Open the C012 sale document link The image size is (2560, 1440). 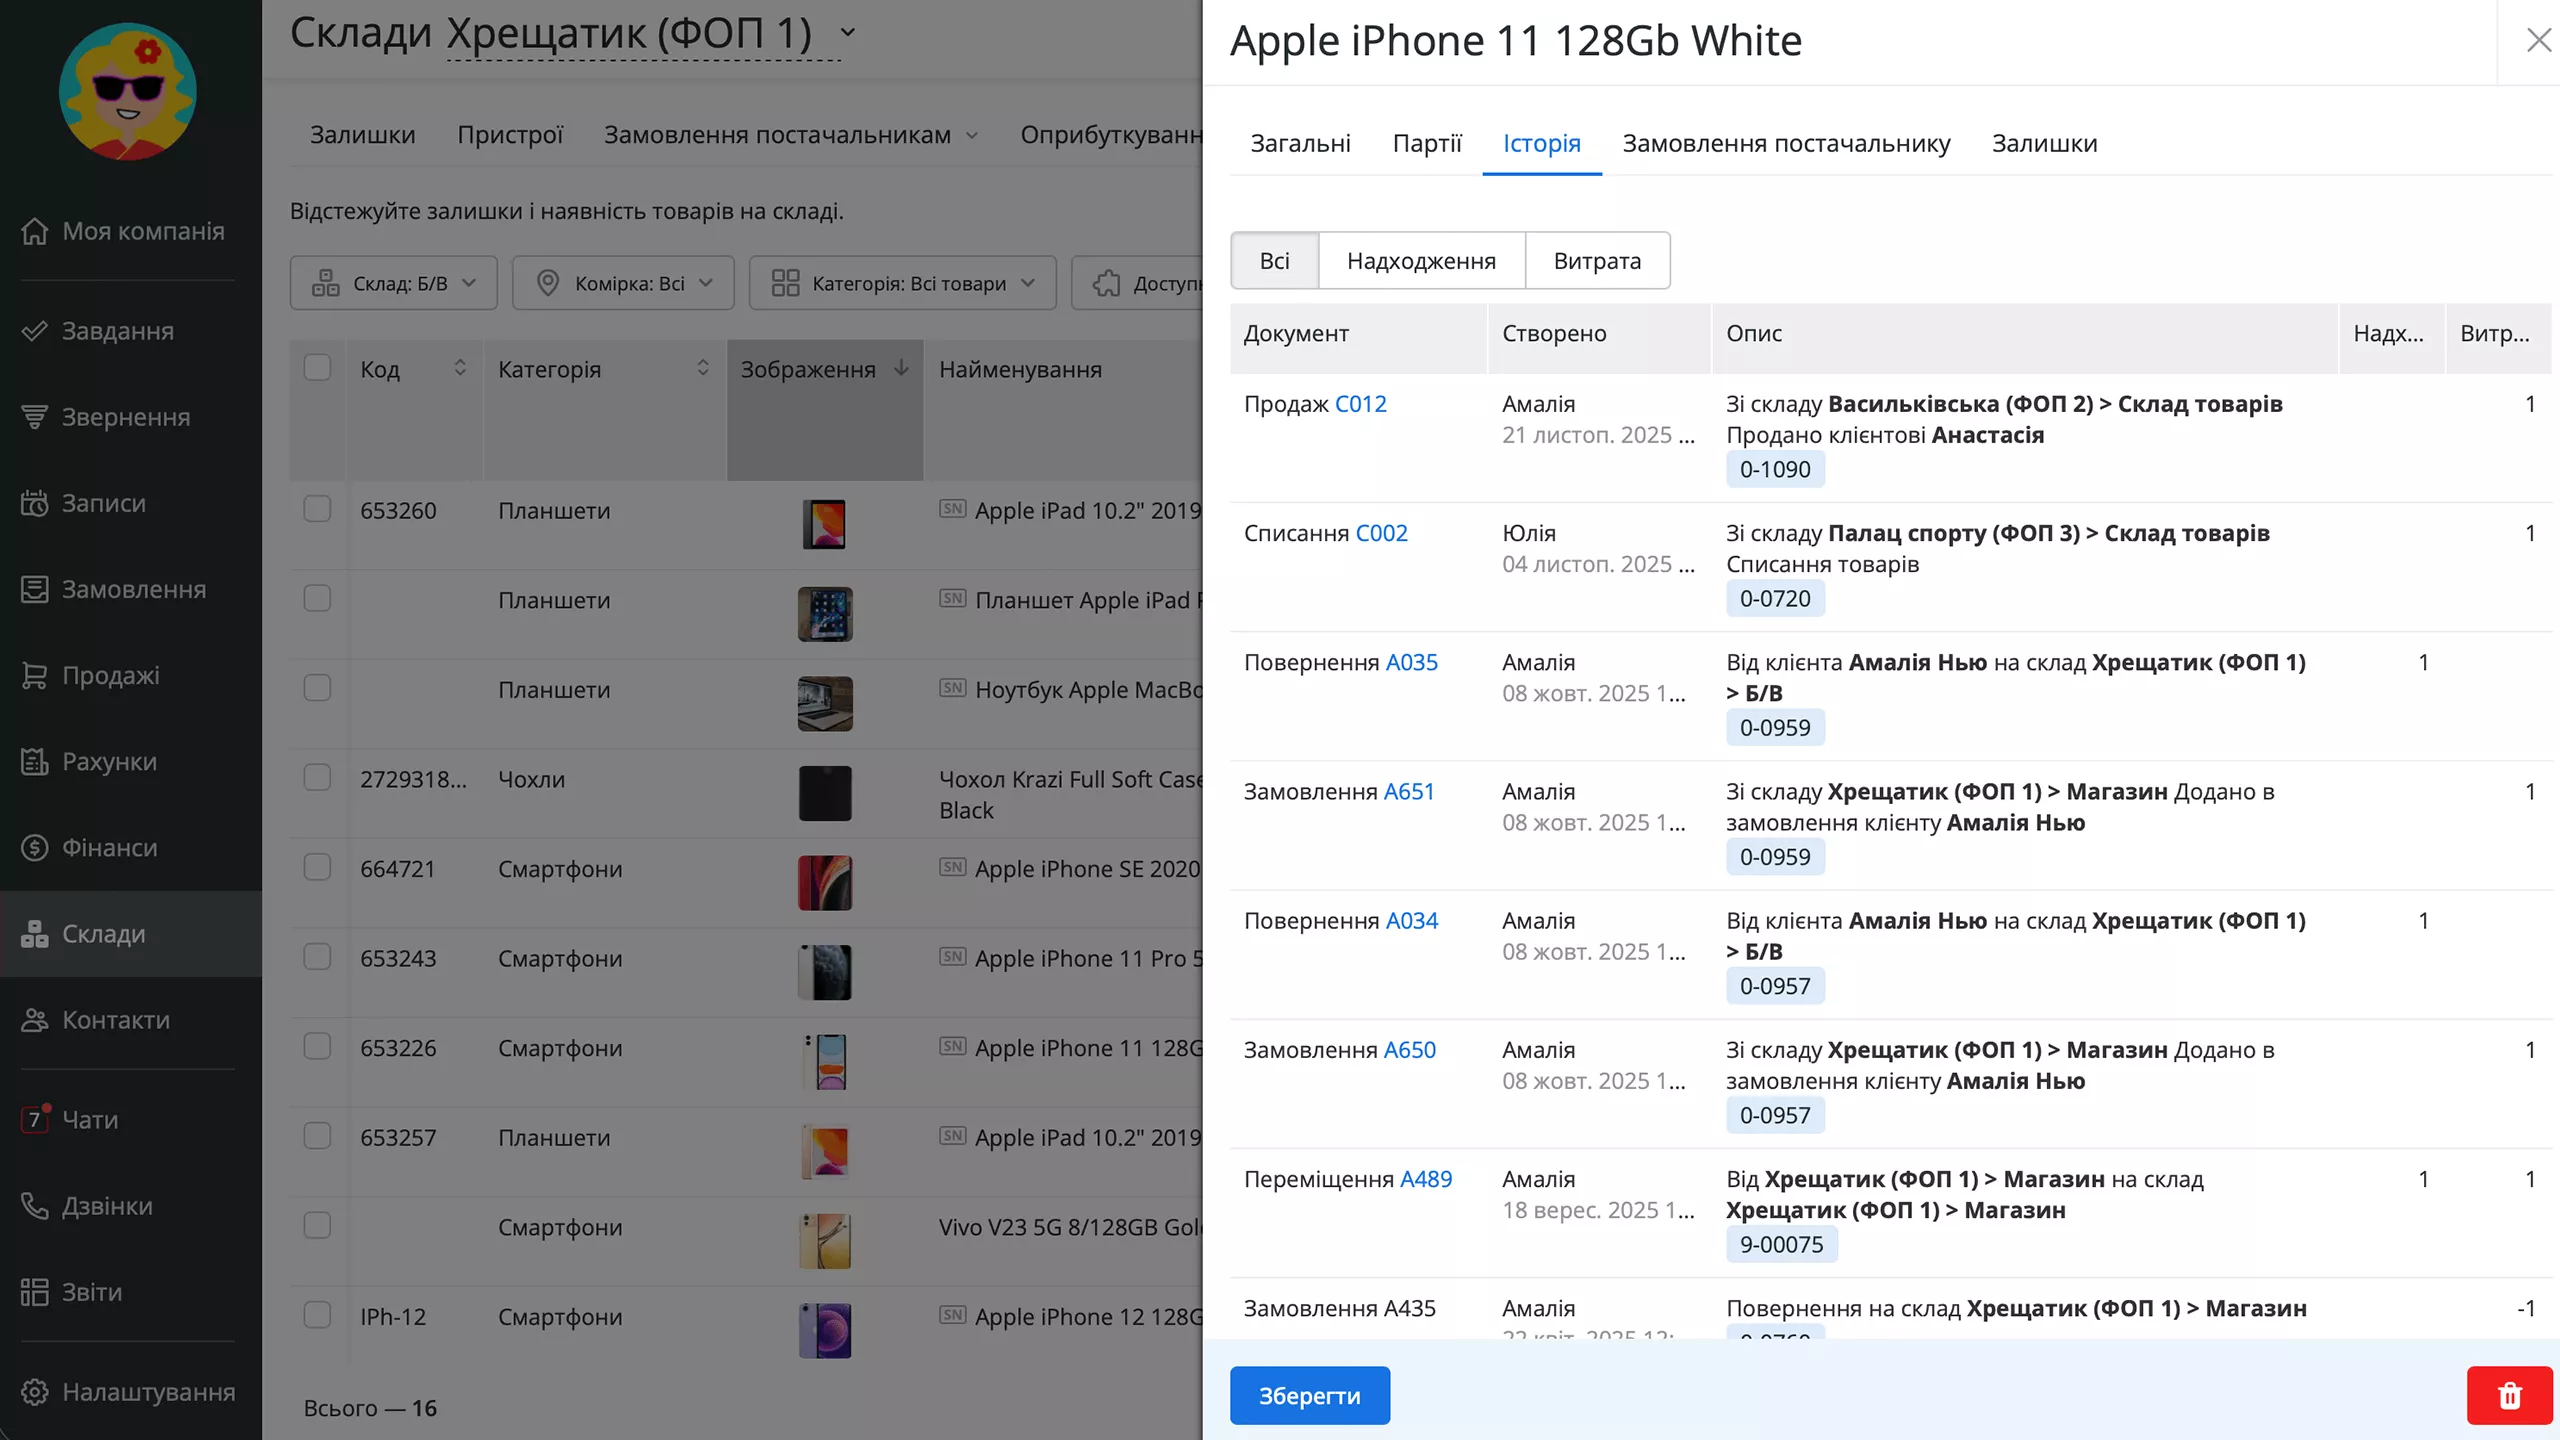[1360, 404]
